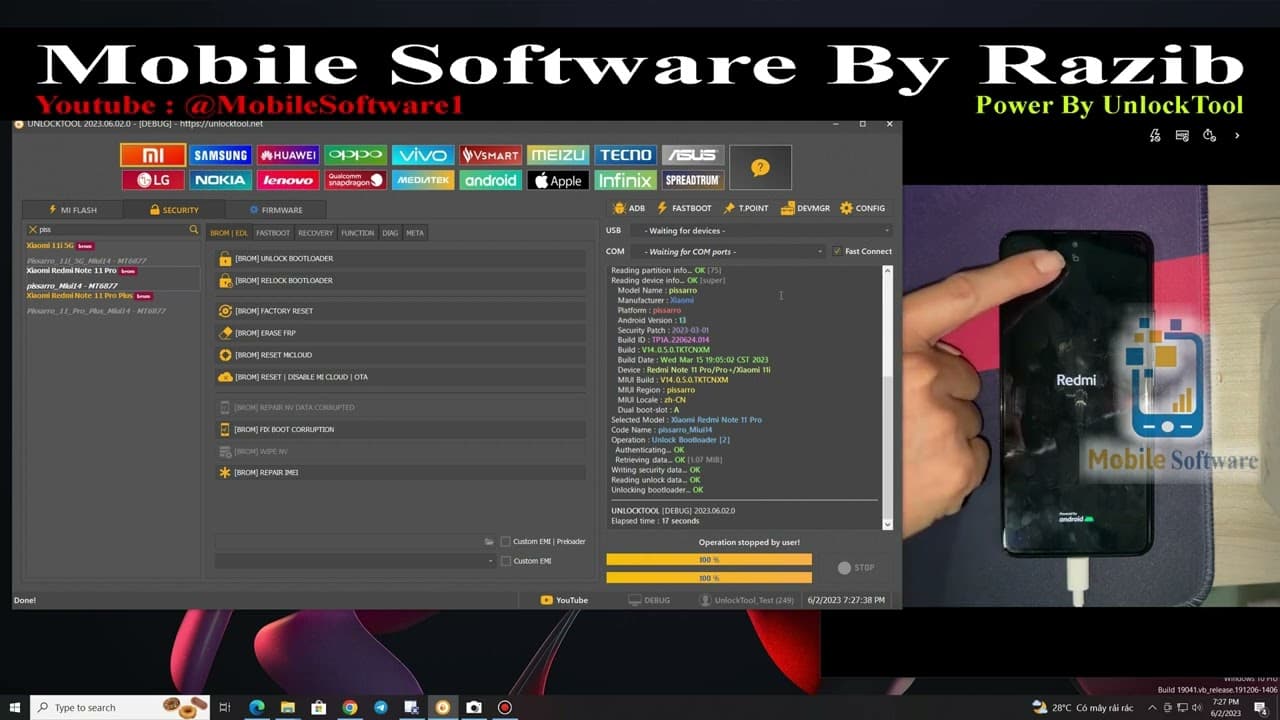Choose the MediaTek platform logo
This screenshot has width=1280, height=720.
pos(423,180)
